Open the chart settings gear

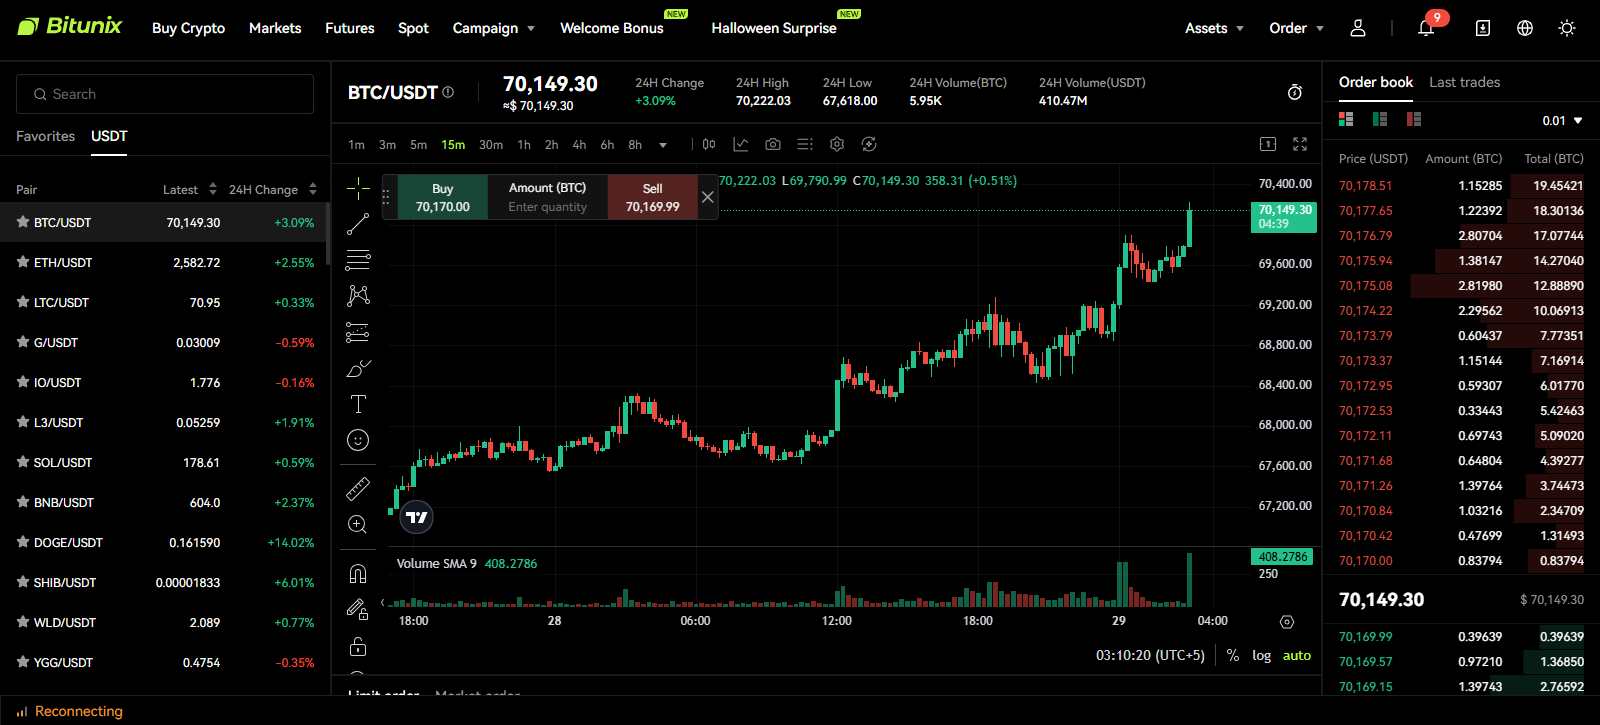837,145
